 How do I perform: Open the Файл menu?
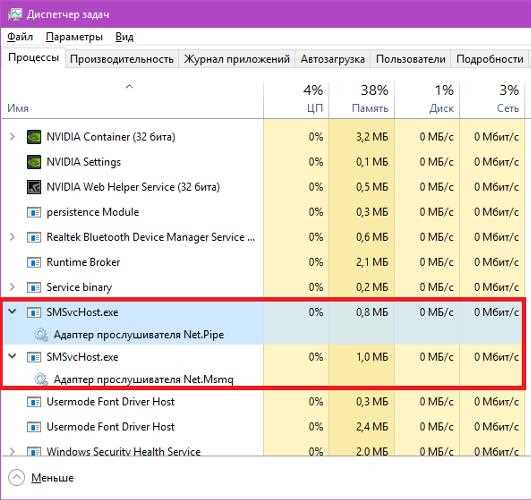click(20, 37)
